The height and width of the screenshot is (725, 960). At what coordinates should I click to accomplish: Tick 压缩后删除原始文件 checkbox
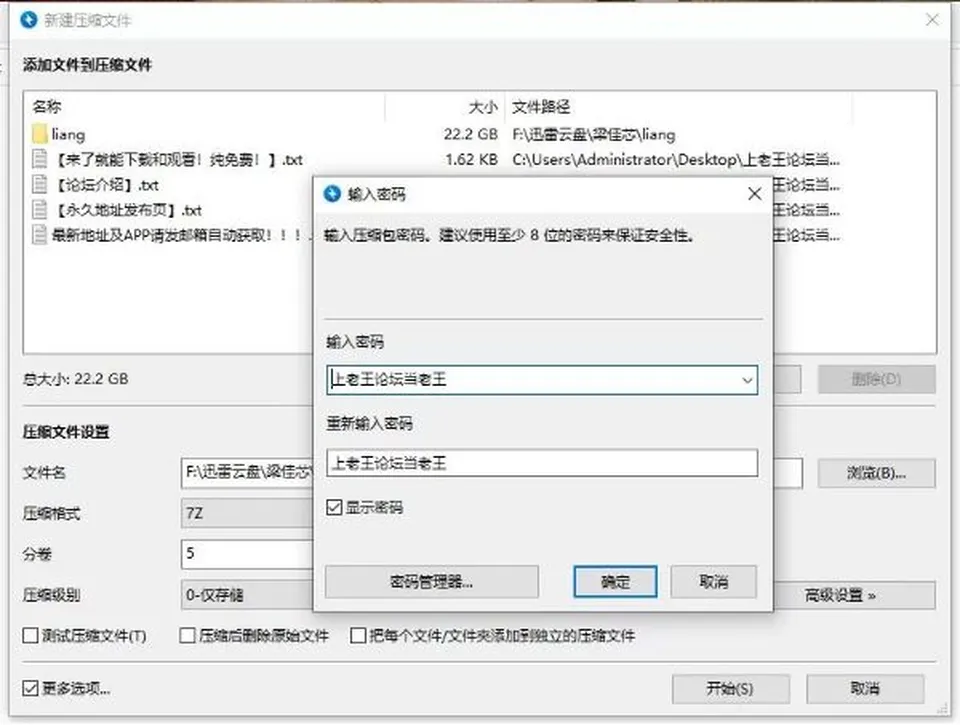point(187,636)
